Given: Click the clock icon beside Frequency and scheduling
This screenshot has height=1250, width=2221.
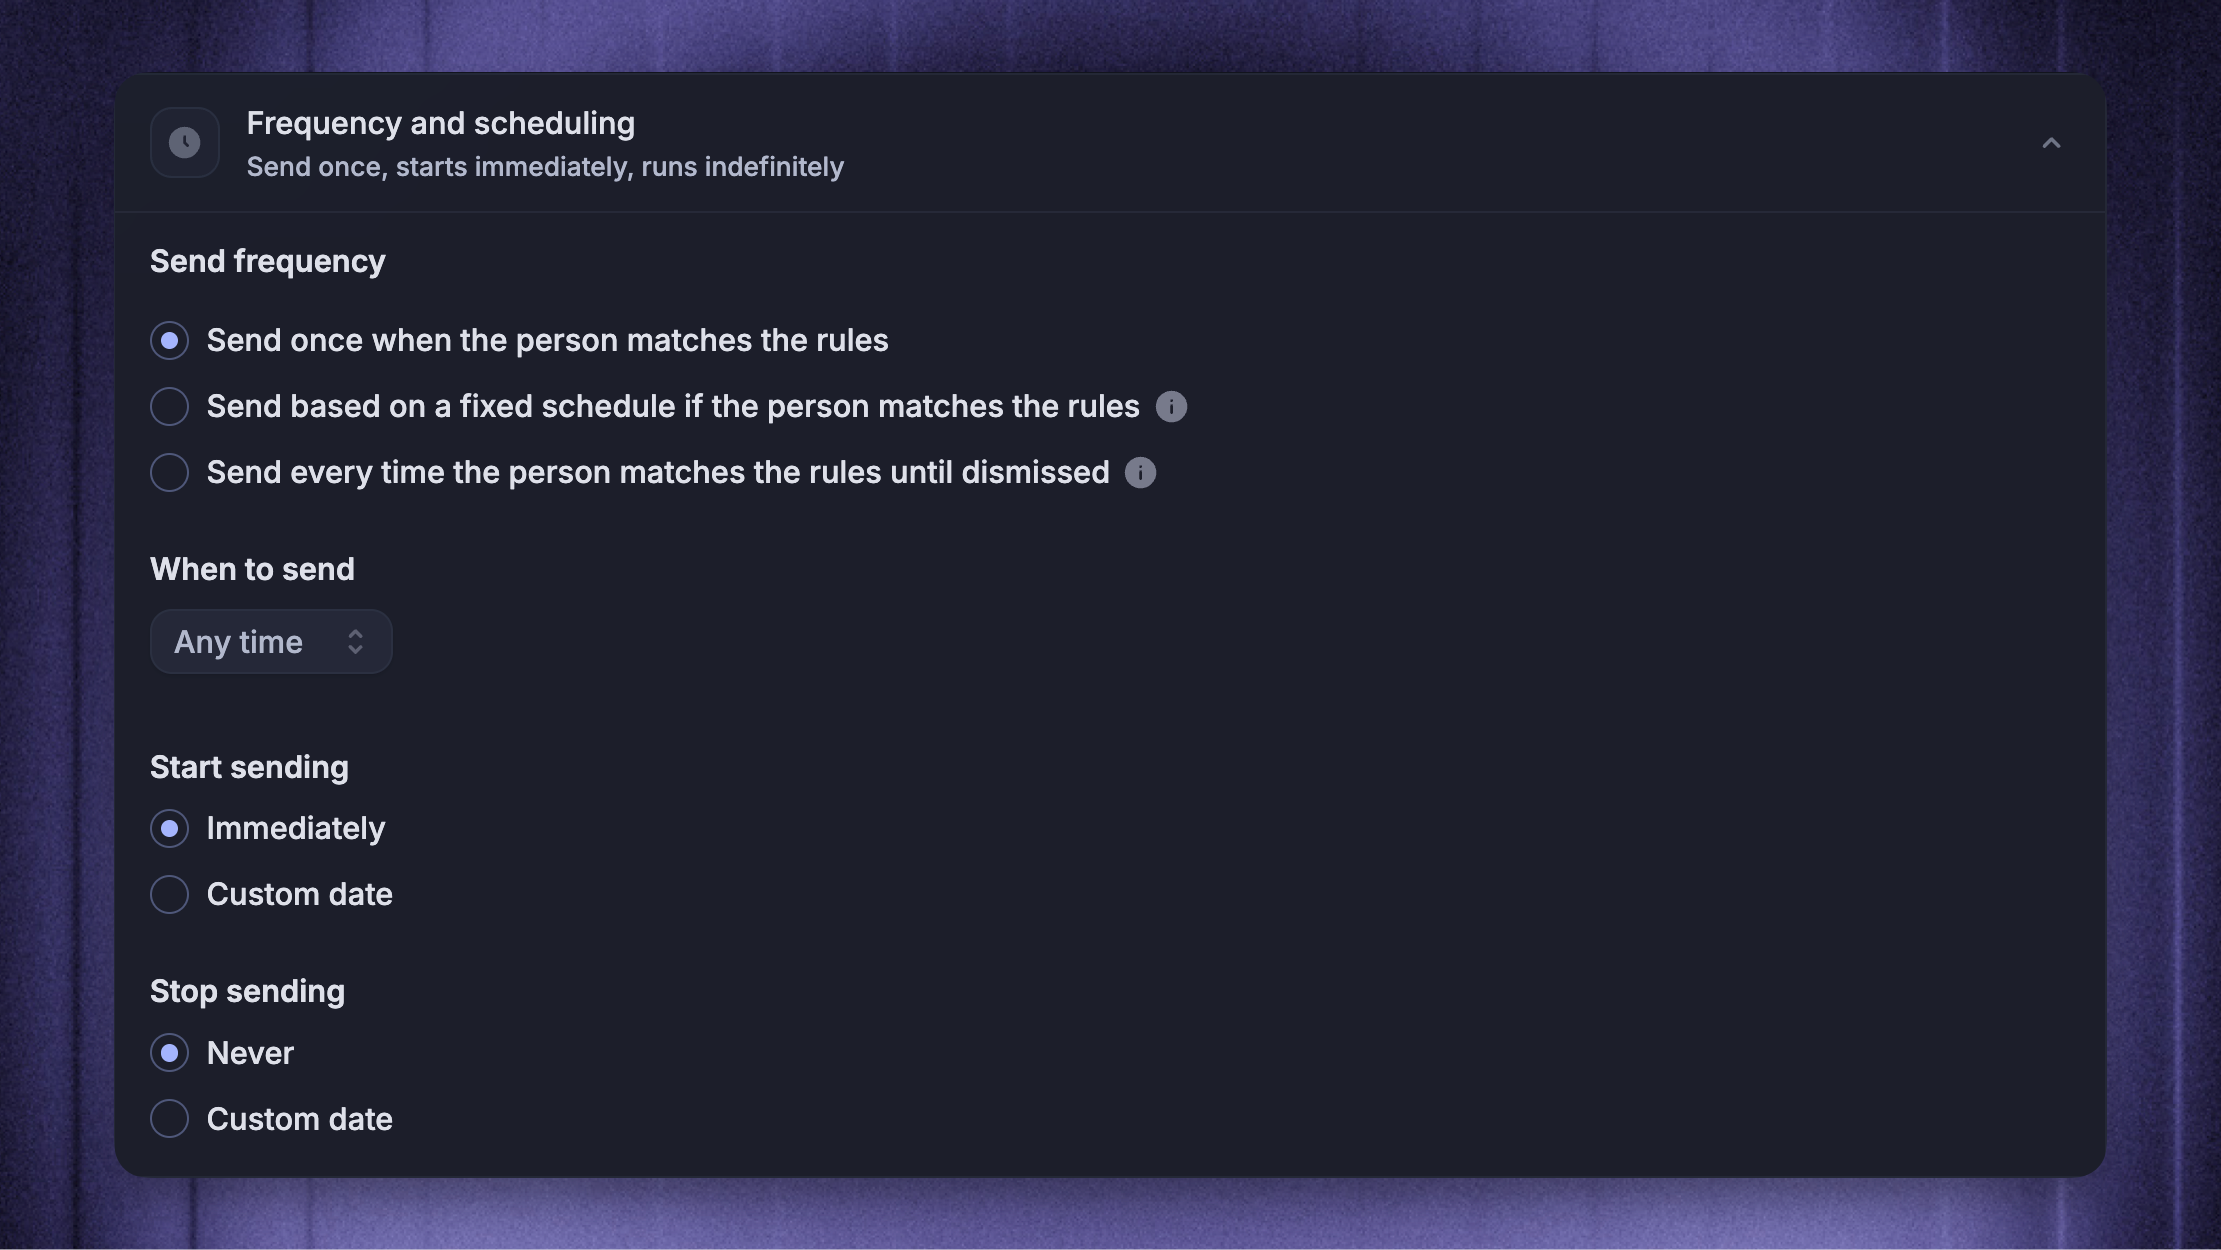Looking at the screenshot, I should tap(185, 143).
